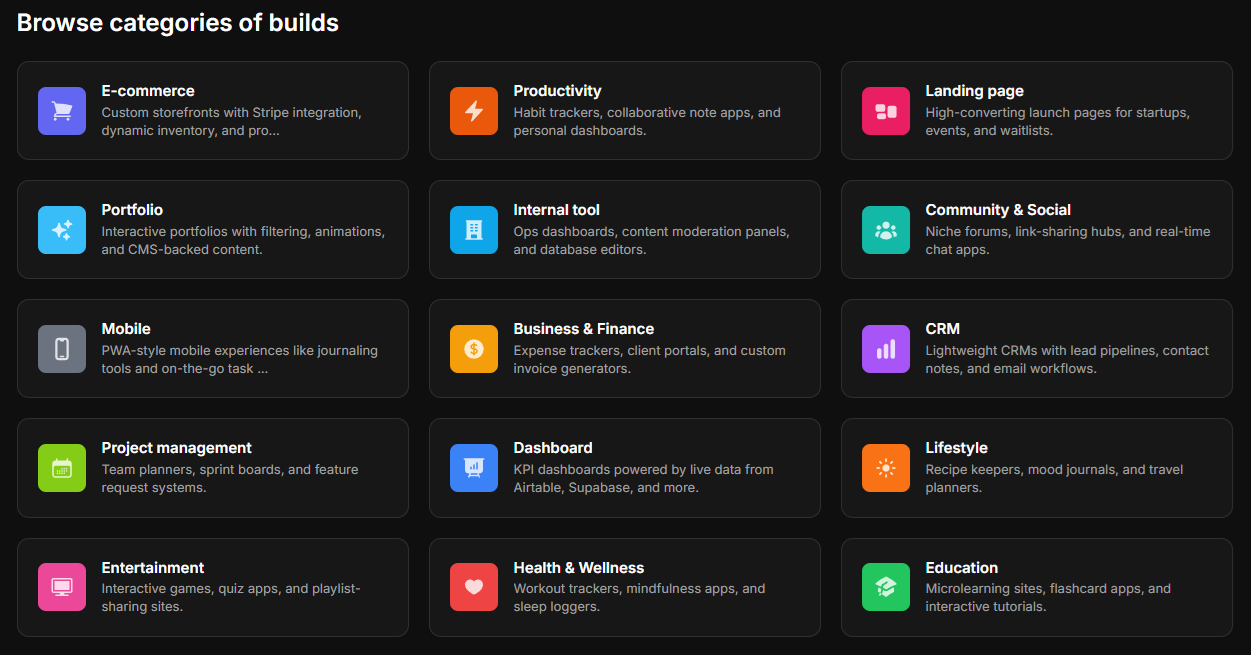Select the CRM card description text
This screenshot has height=655, width=1251.
[1067, 359]
